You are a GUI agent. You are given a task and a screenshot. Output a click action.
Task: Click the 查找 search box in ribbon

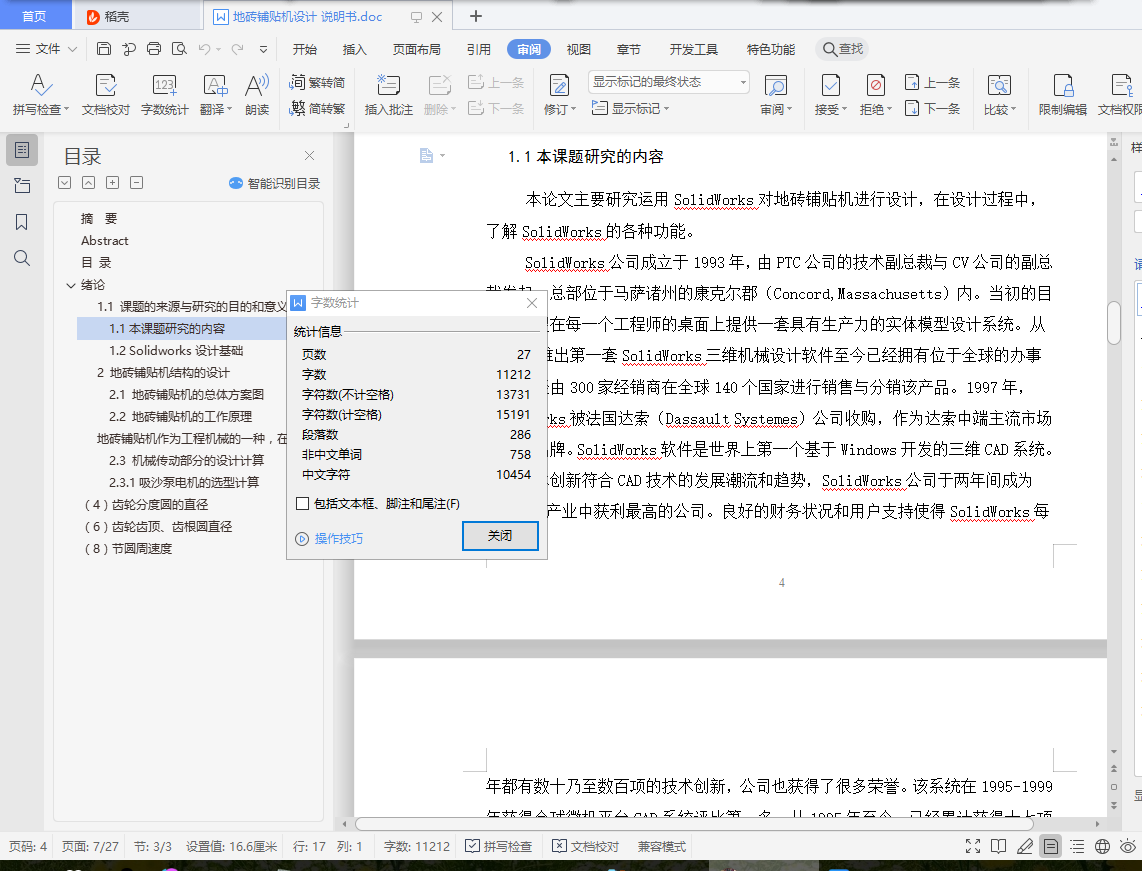coord(843,49)
